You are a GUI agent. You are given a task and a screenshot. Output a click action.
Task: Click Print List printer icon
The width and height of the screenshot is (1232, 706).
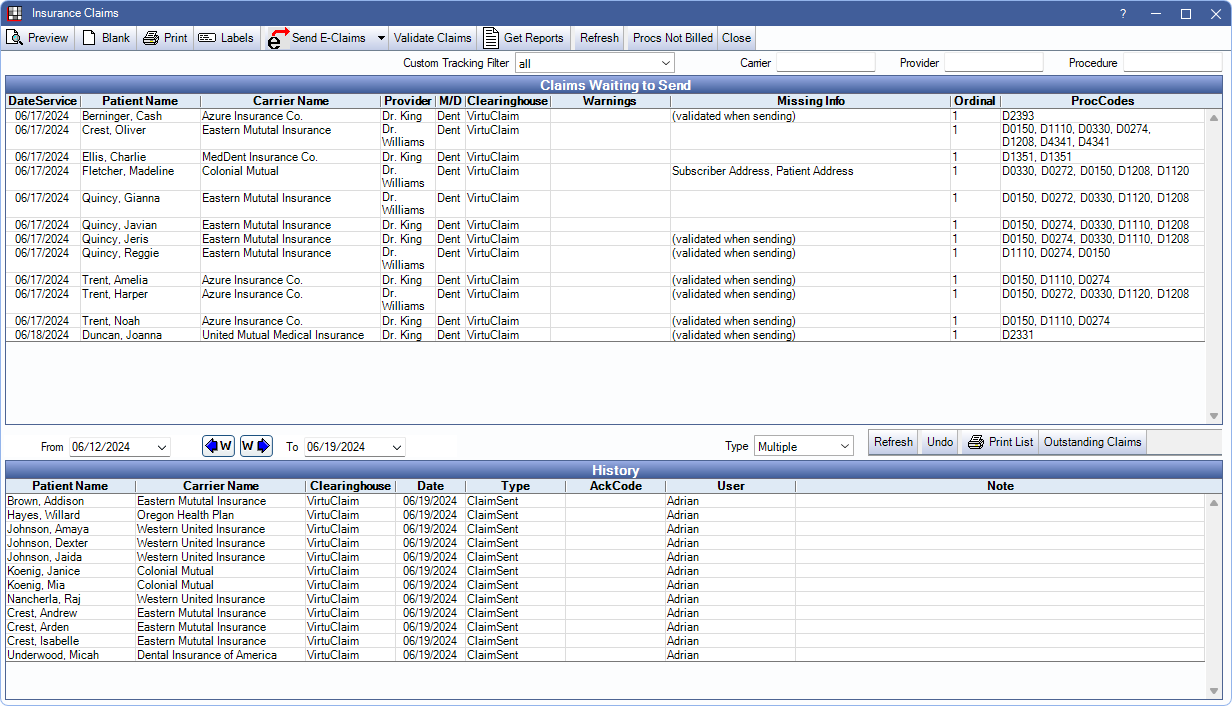tap(975, 442)
